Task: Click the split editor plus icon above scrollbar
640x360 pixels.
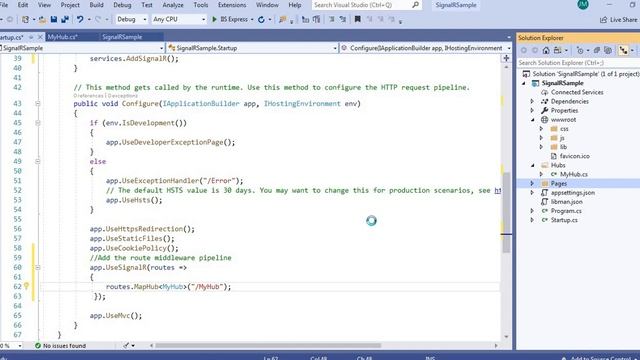Action: (506, 58)
